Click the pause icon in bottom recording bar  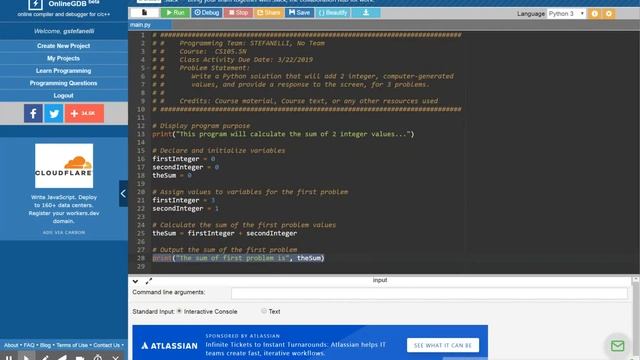pyautogui.click(x=9, y=358)
